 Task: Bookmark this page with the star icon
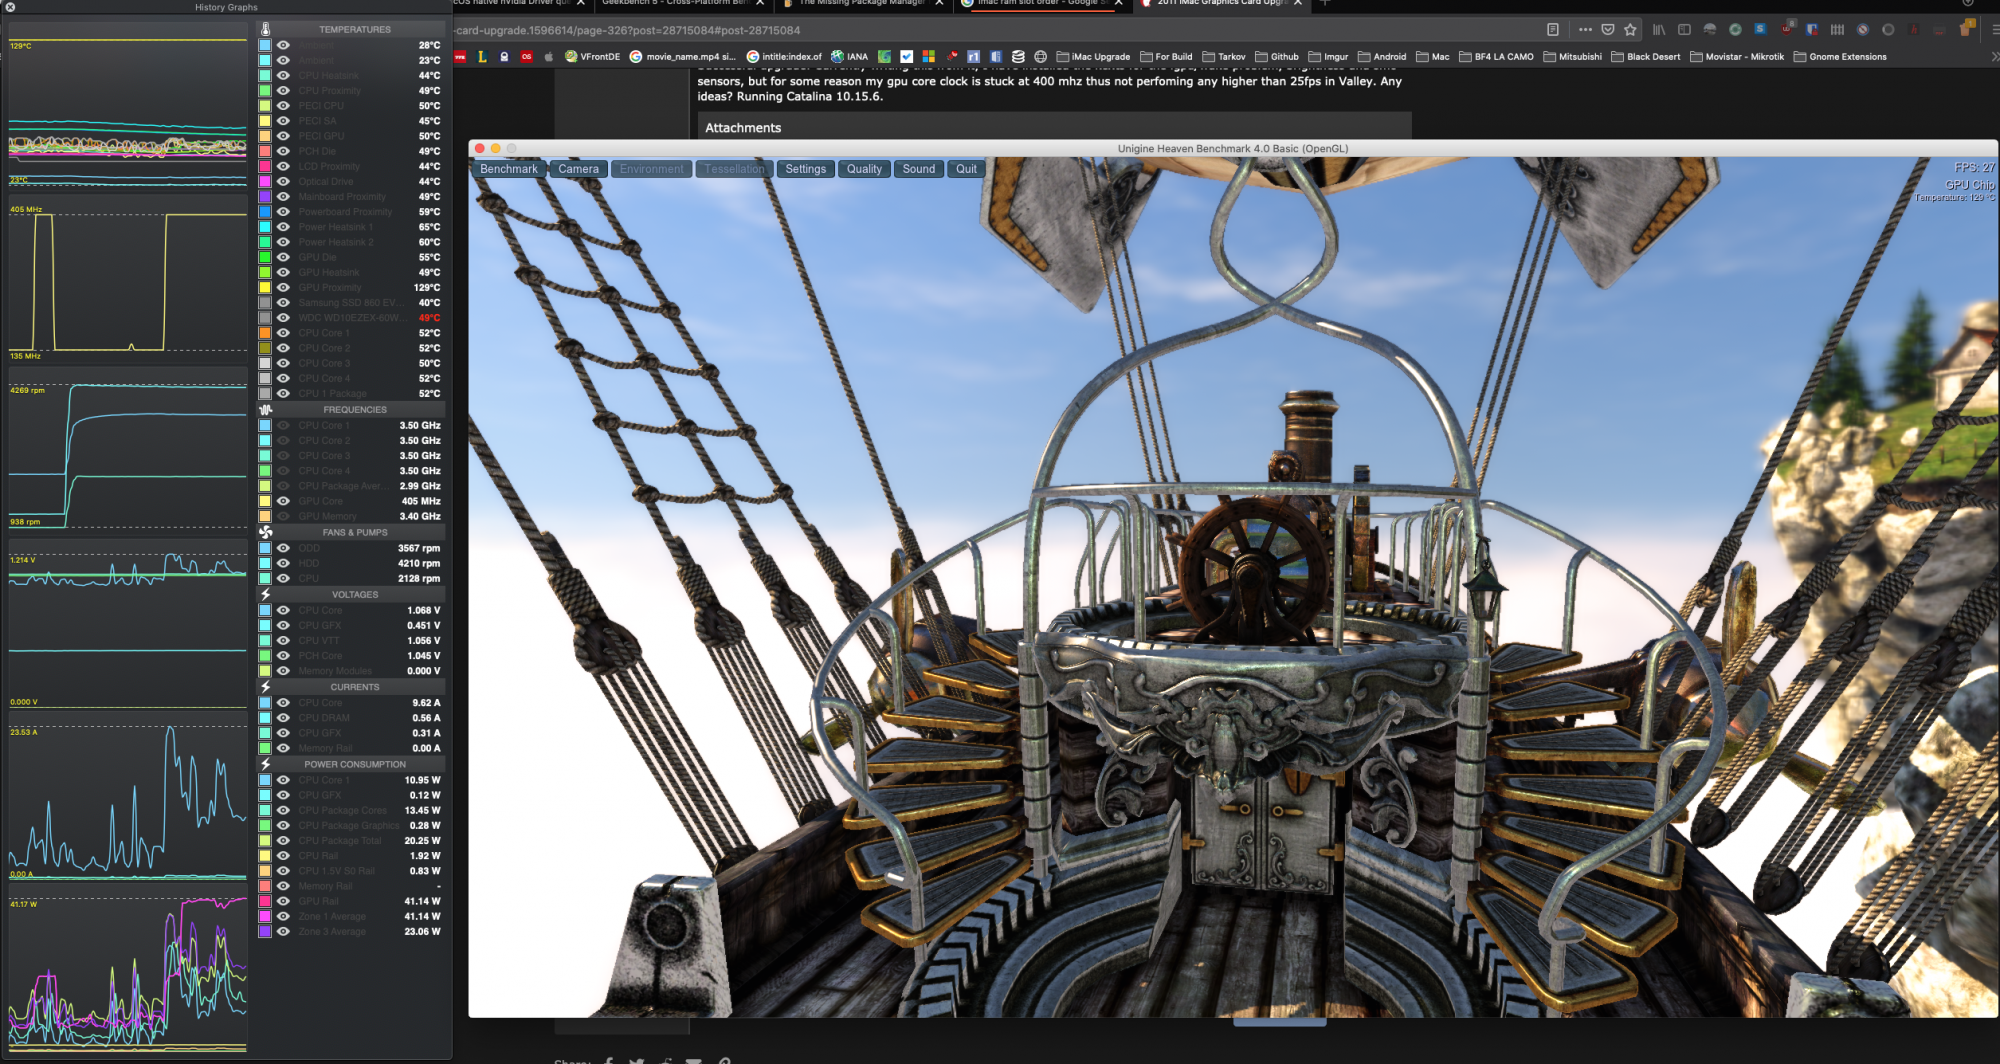pyautogui.click(x=1631, y=30)
